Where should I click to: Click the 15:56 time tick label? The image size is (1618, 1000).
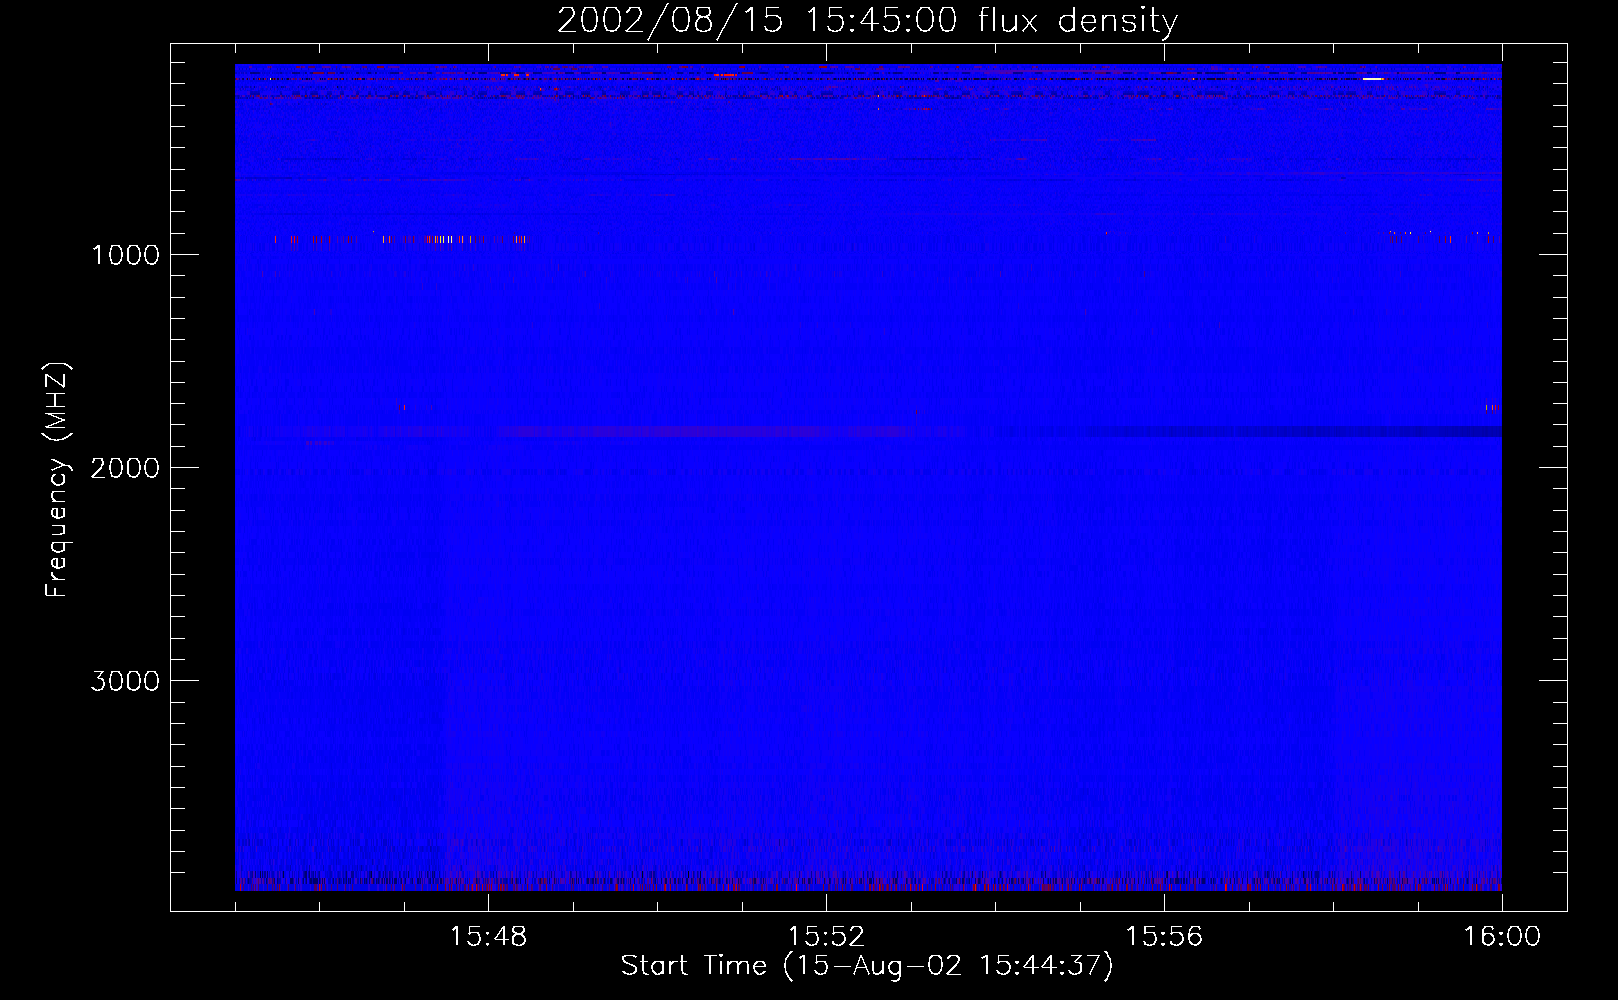(x=1164, y=937)
